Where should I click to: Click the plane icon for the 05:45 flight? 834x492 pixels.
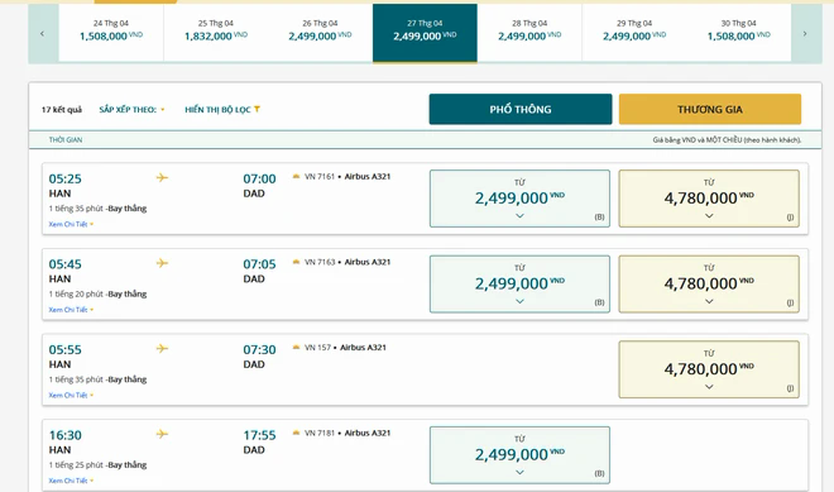(x=162, y=263)
